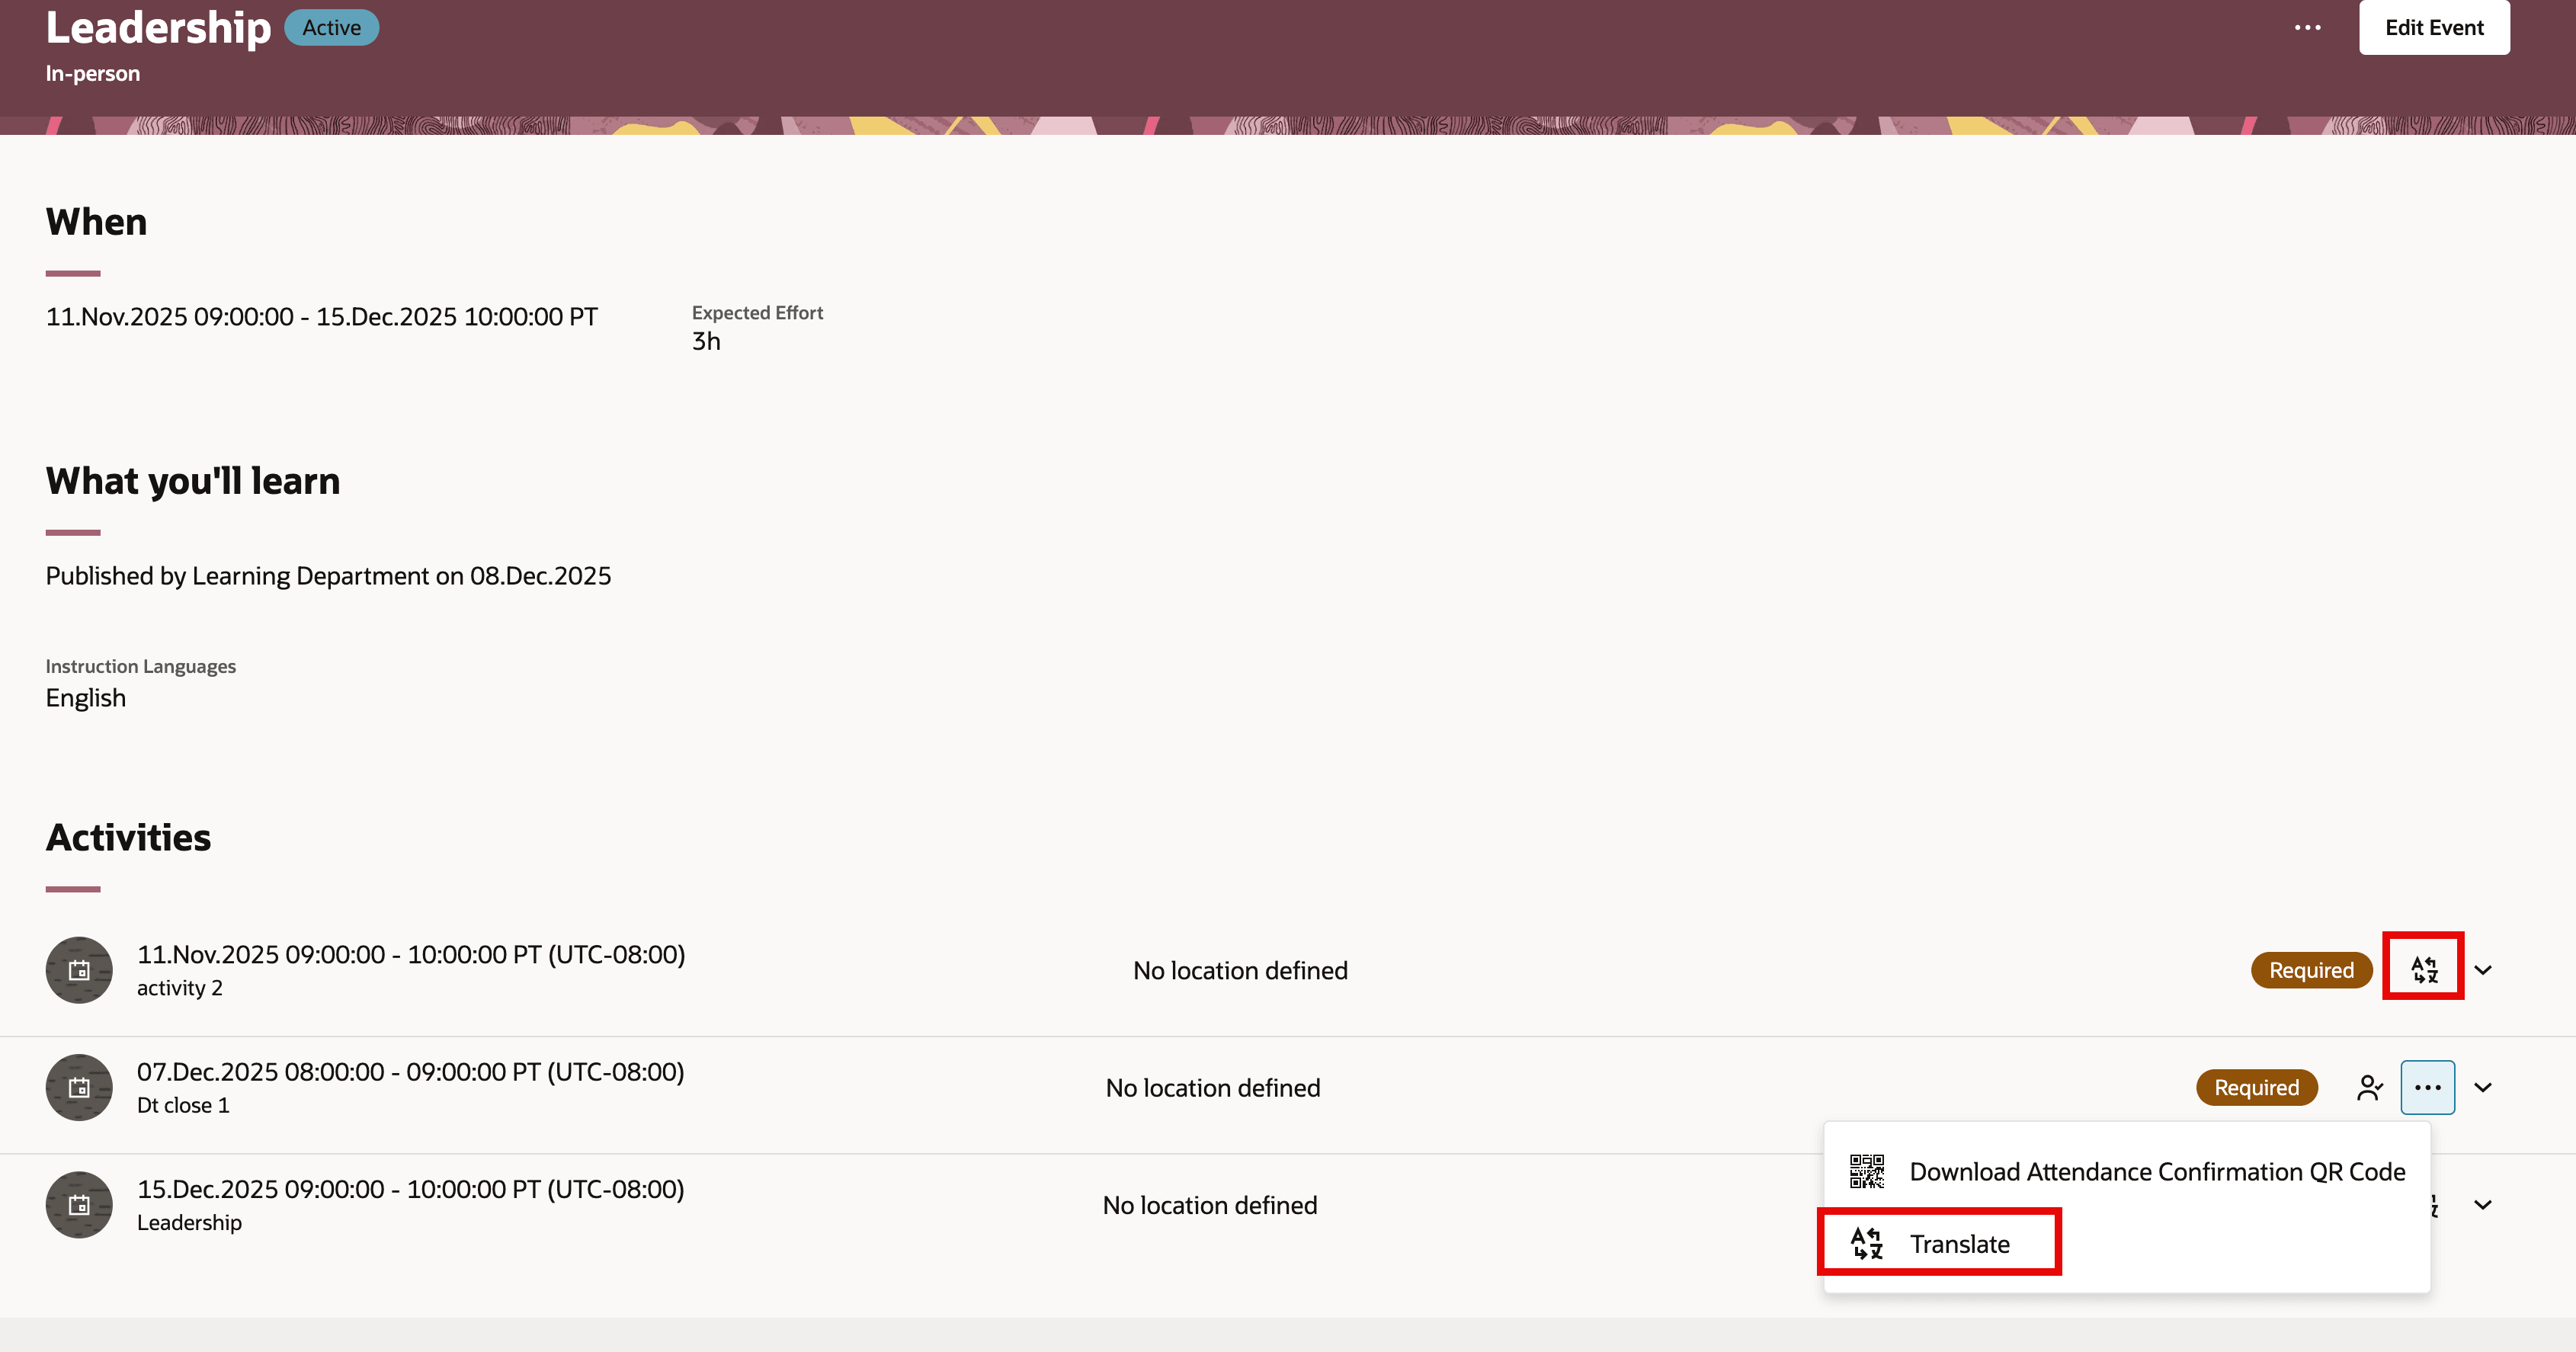This screenshot has width=2576, height=1352.
Task: Open the ellipsis options icon on Dt close 1 row
Action: [2428, 1087]
